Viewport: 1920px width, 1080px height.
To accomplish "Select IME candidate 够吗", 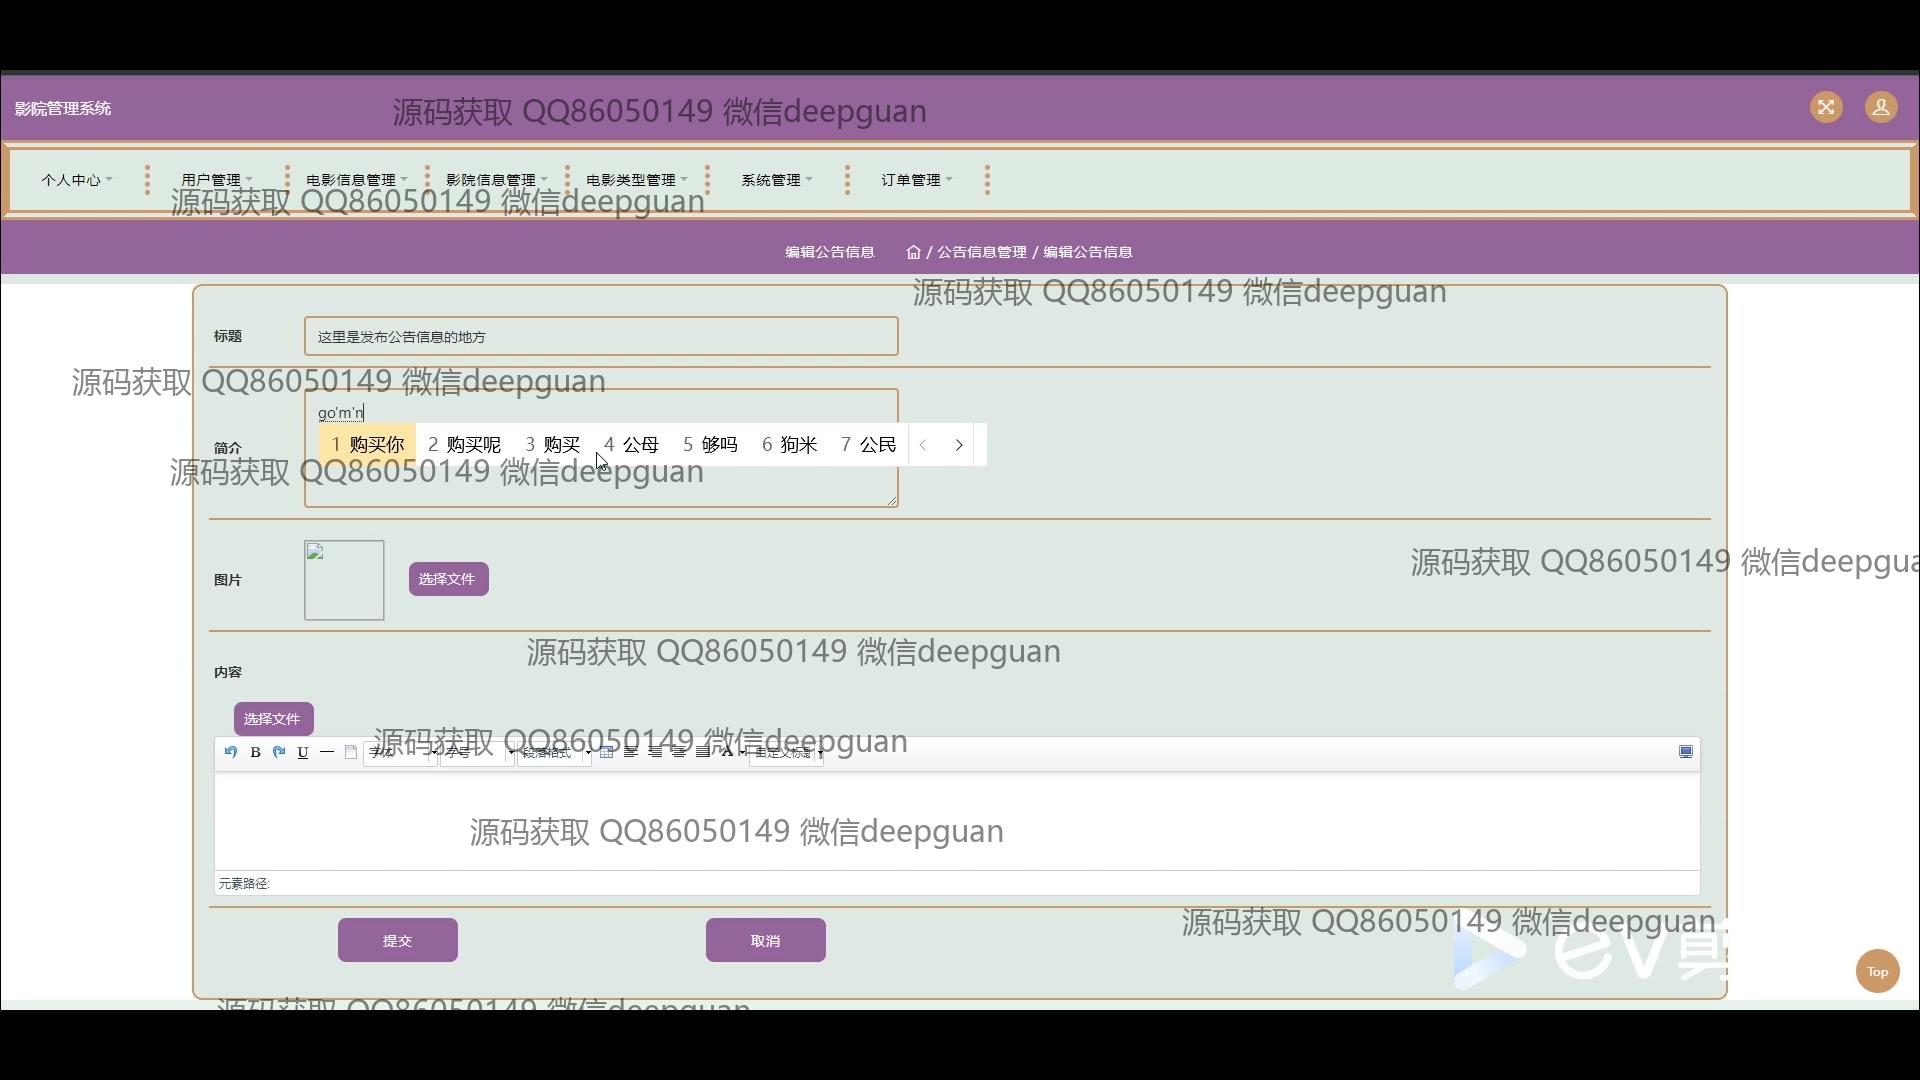I will coord(710,445).
